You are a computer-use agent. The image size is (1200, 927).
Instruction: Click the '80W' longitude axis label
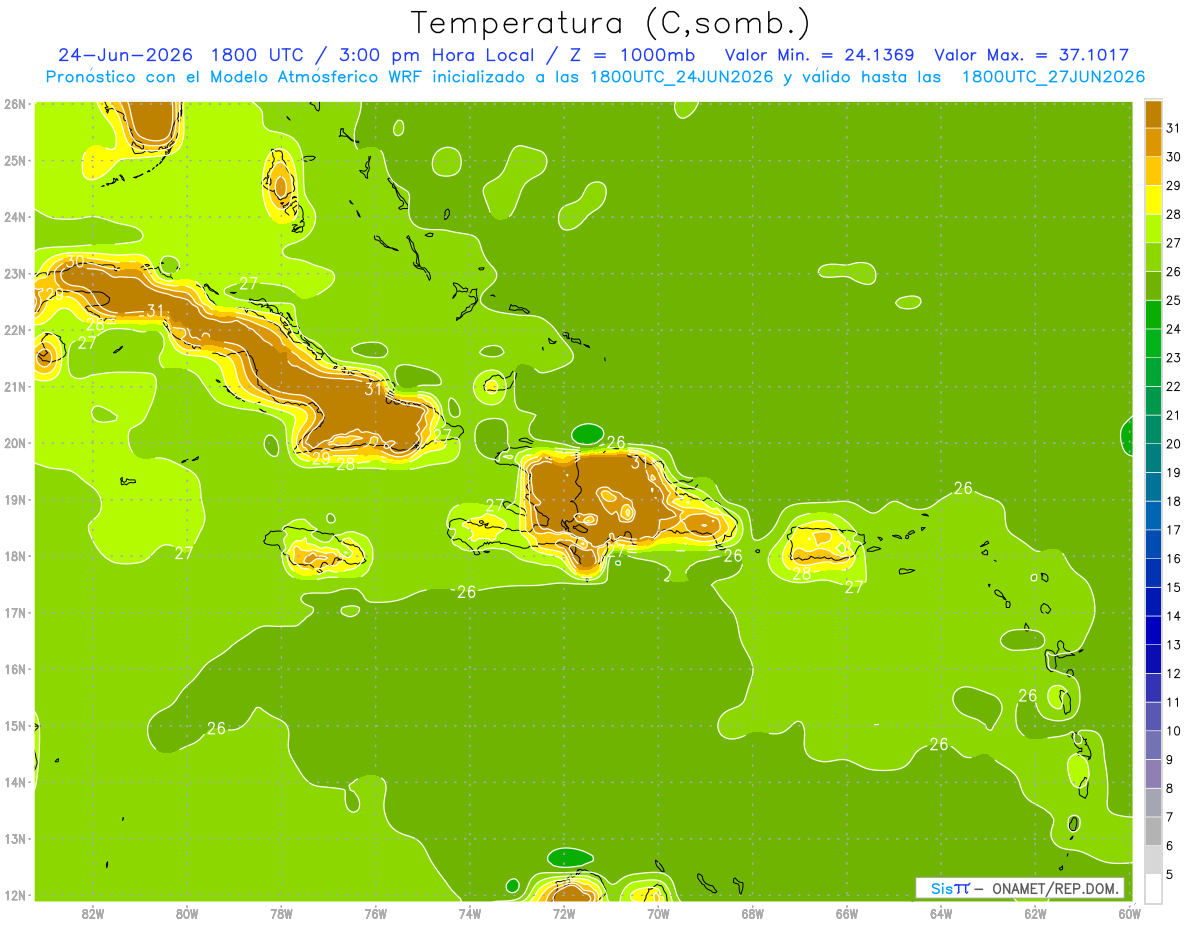tap(187, 913)
